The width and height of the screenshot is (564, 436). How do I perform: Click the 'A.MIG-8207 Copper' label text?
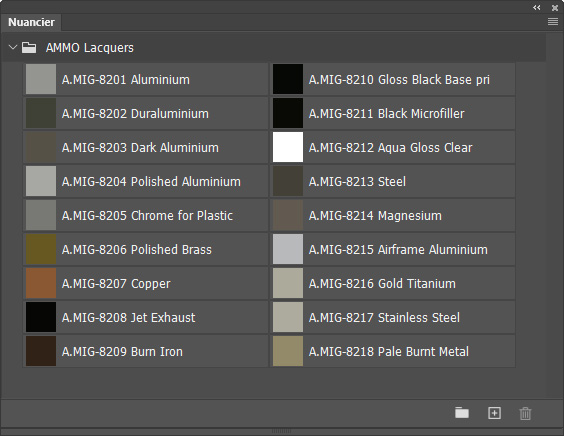pos(116,284)
